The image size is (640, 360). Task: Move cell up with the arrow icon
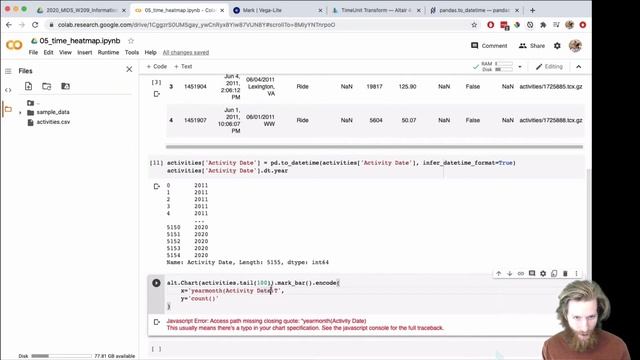click(x=498, y=273)
